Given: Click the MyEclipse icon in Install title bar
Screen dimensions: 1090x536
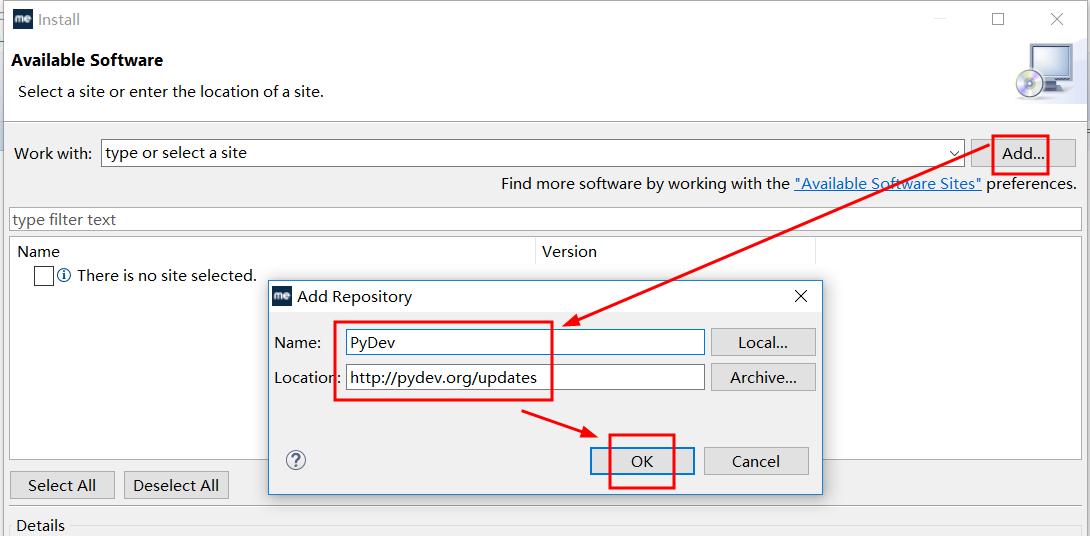Looking at the screenshot, I should 23,19.
